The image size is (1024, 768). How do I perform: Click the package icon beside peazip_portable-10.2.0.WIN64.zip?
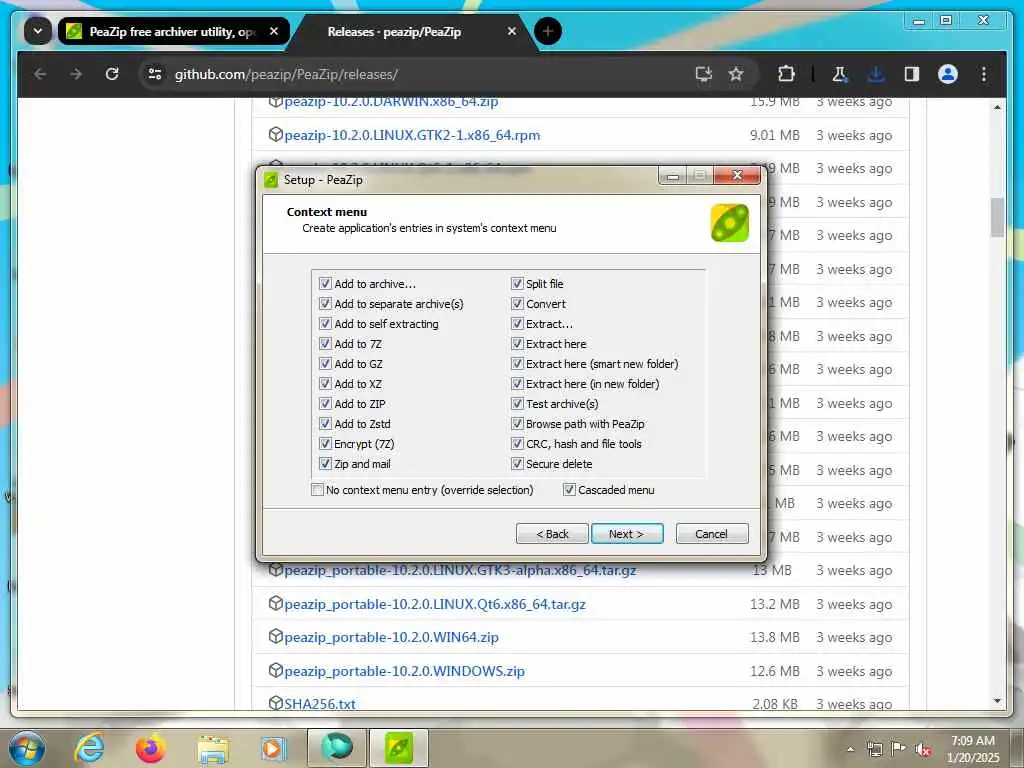276,636
